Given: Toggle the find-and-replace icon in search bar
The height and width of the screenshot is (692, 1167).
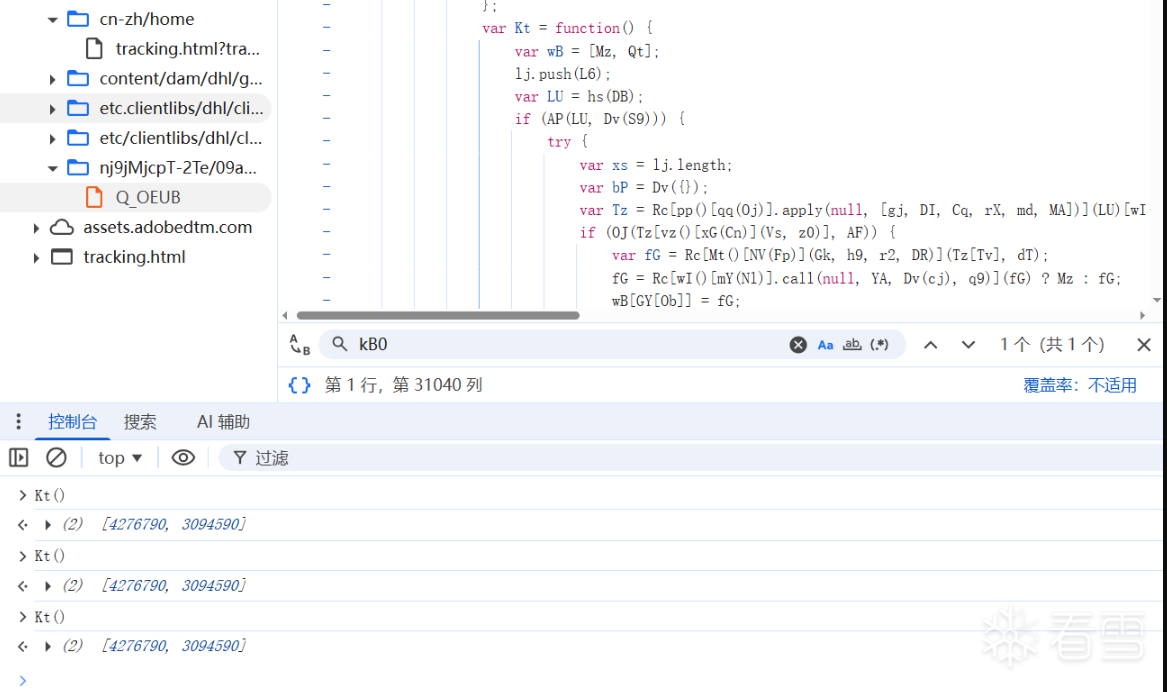Looking at the screenshot, I should 299,345.
